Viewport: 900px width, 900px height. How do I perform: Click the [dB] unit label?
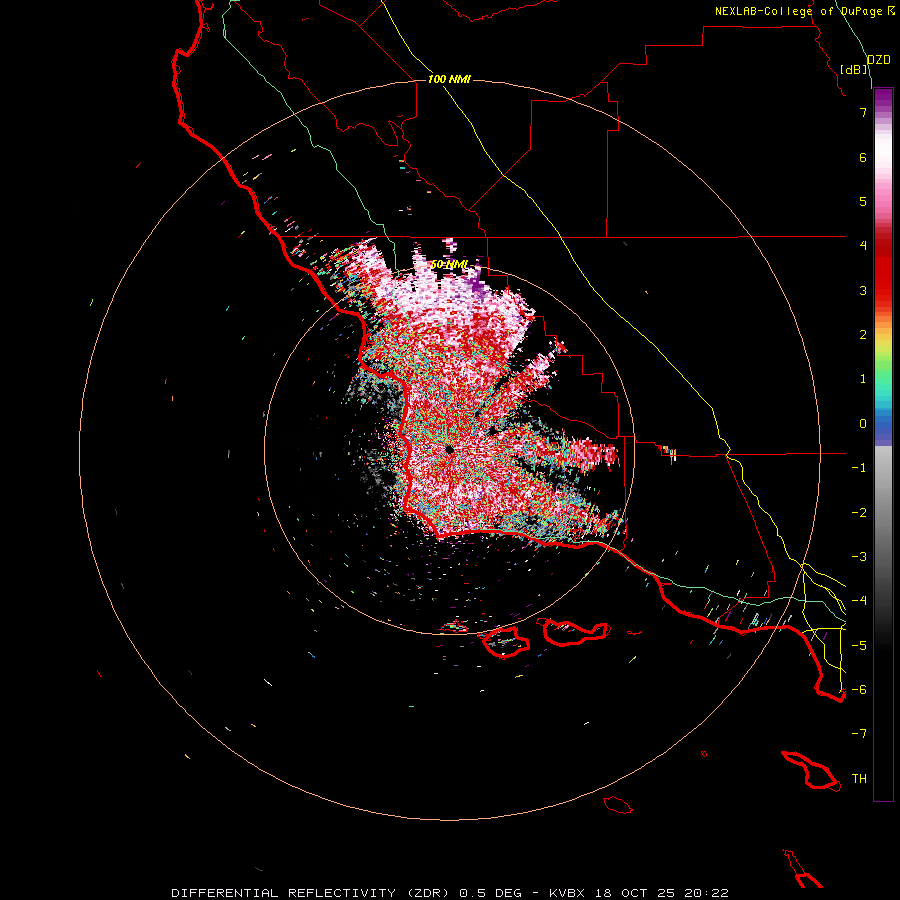point(854,69)
